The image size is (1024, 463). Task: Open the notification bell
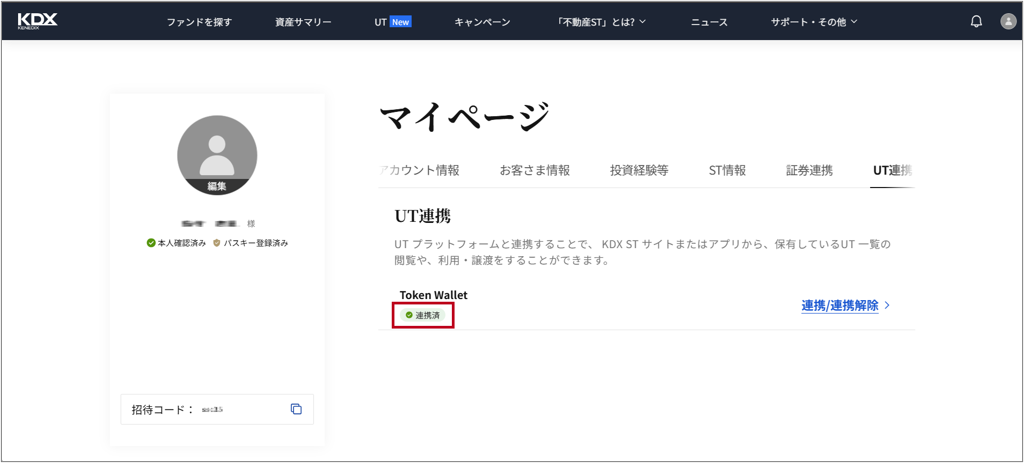tap(976, 22)
